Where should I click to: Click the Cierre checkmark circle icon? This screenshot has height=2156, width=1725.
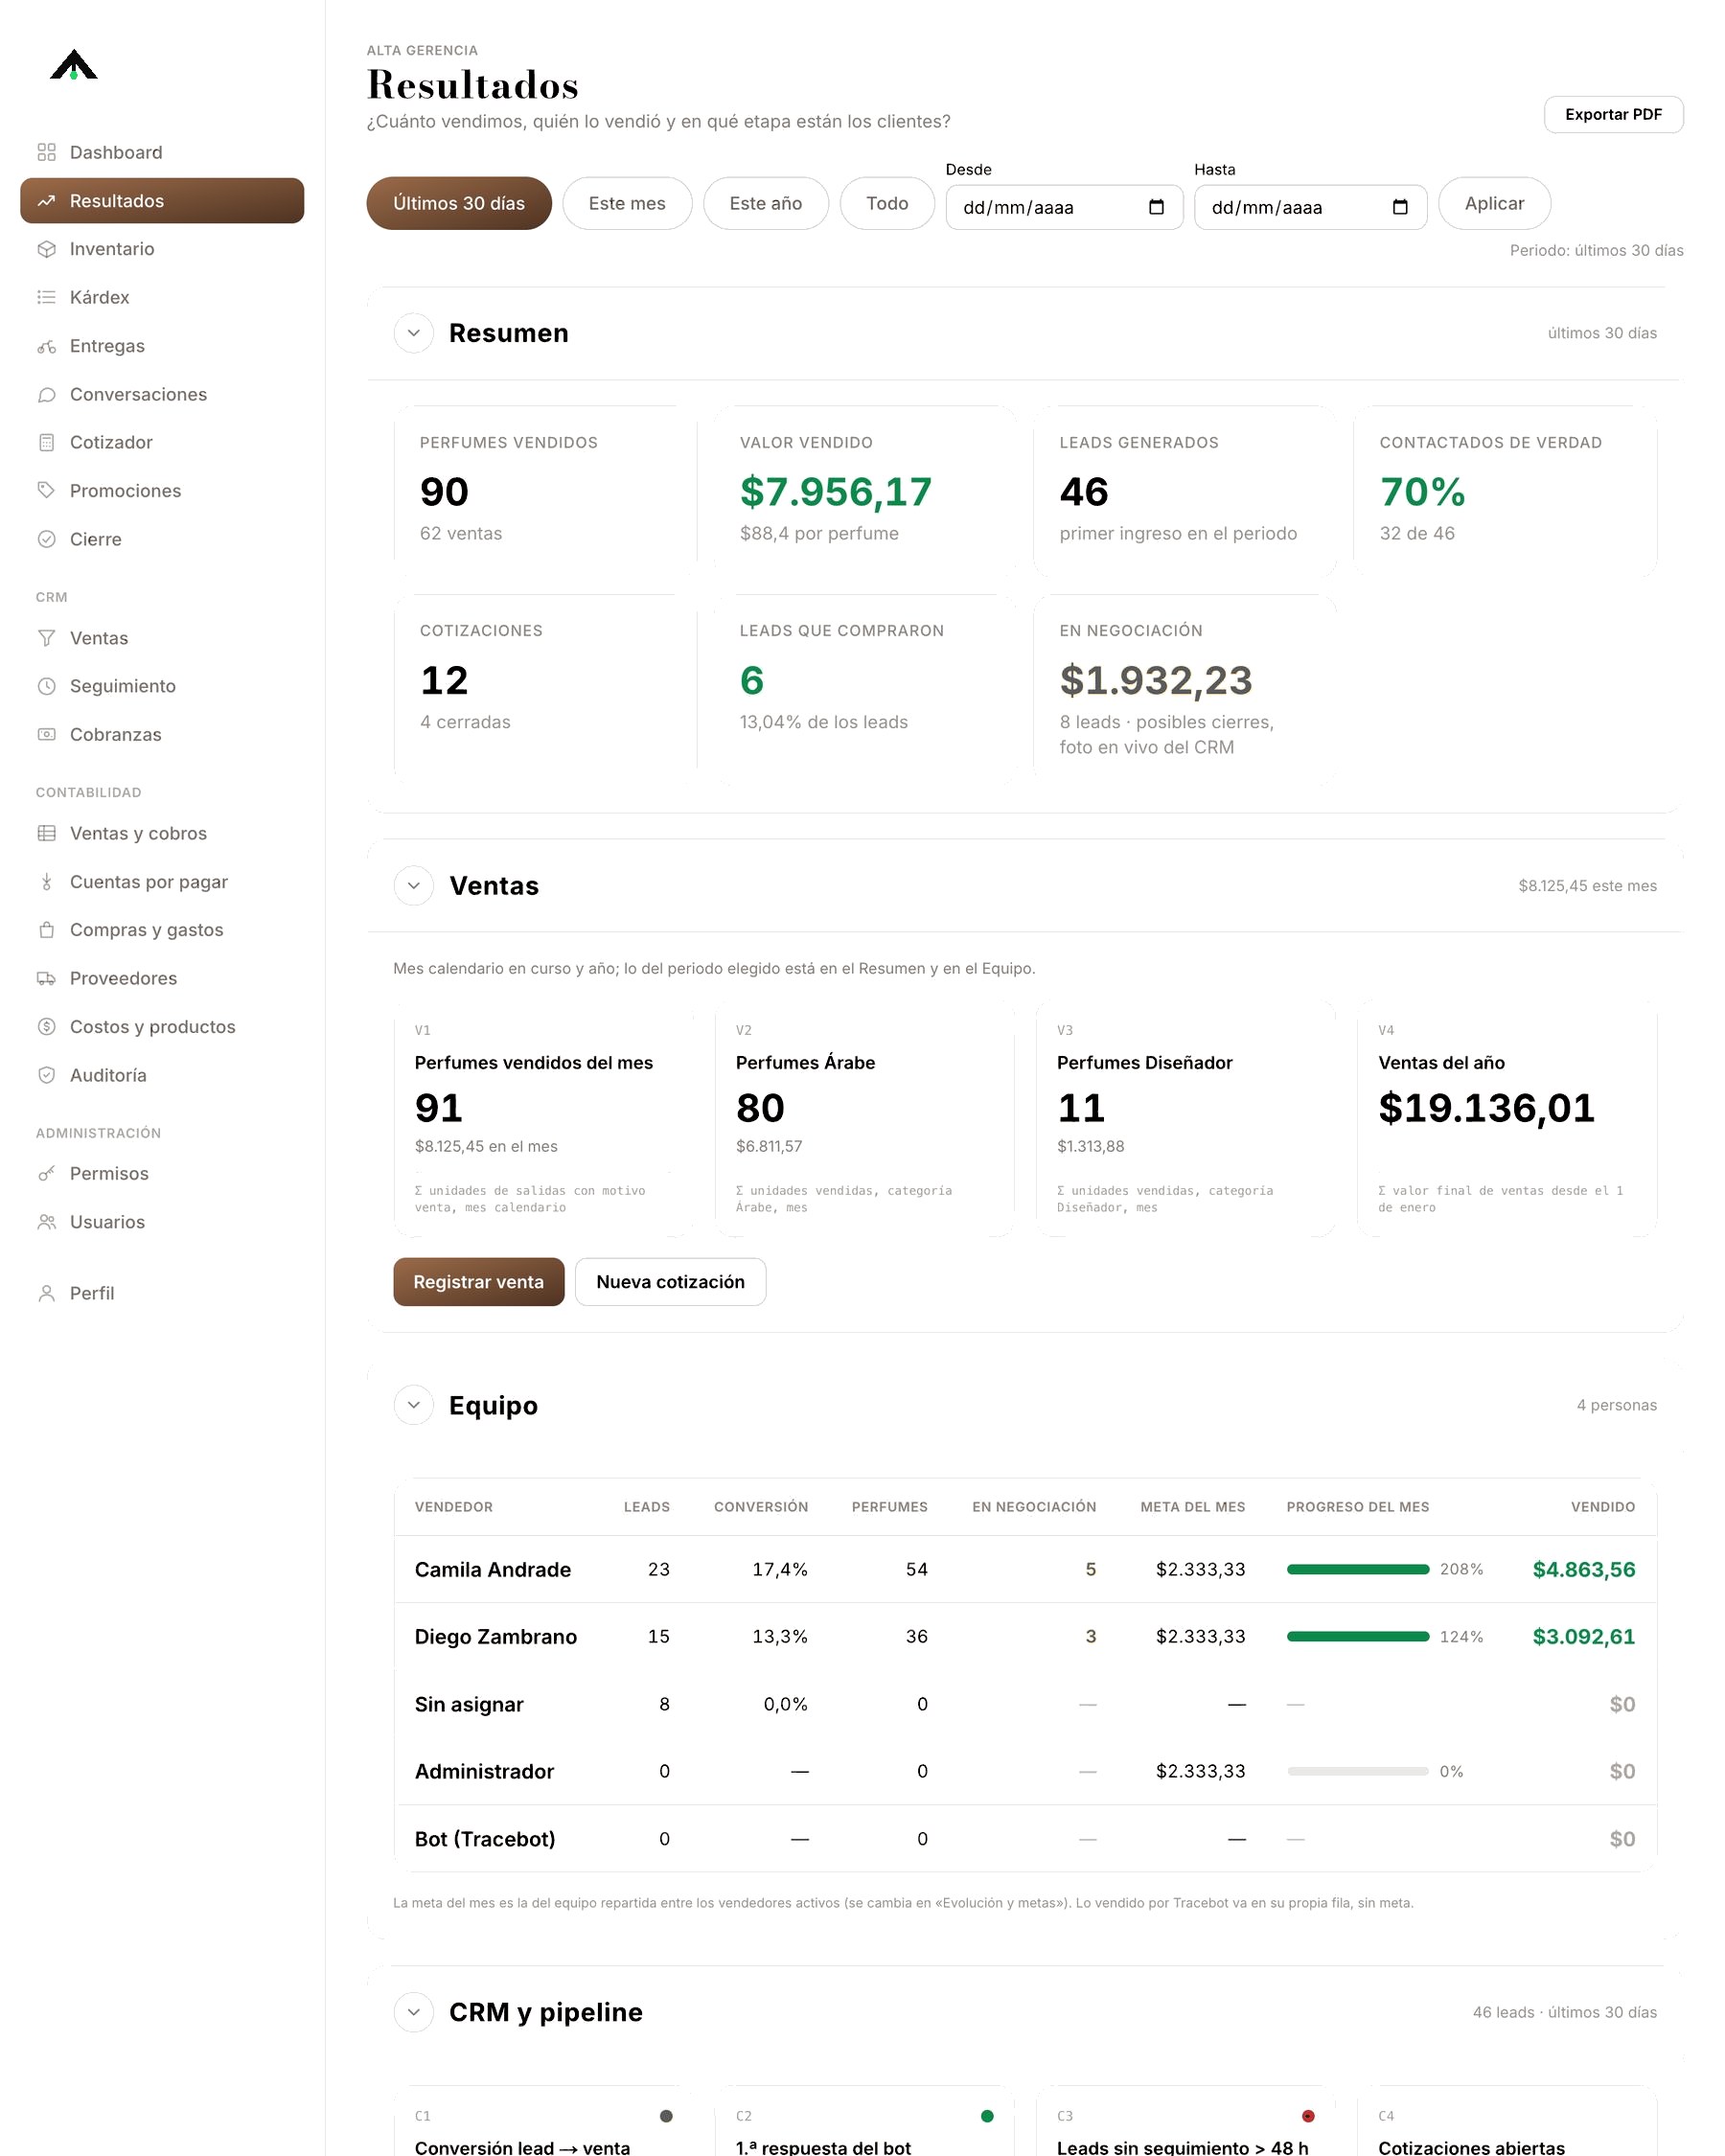coord(46,539)
